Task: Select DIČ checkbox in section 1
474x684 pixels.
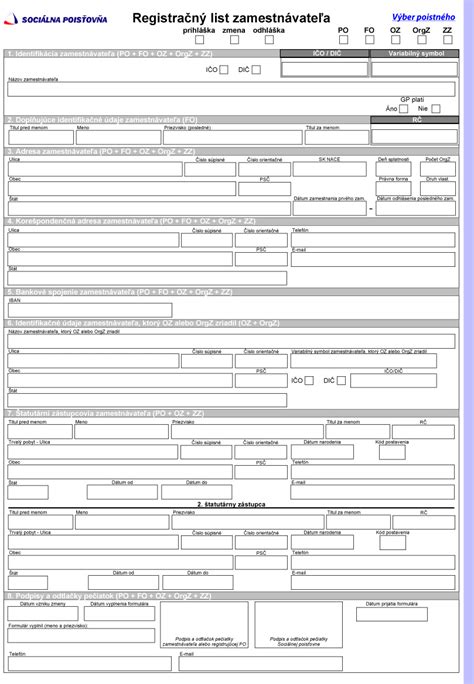Action: [x=256, y=70]
